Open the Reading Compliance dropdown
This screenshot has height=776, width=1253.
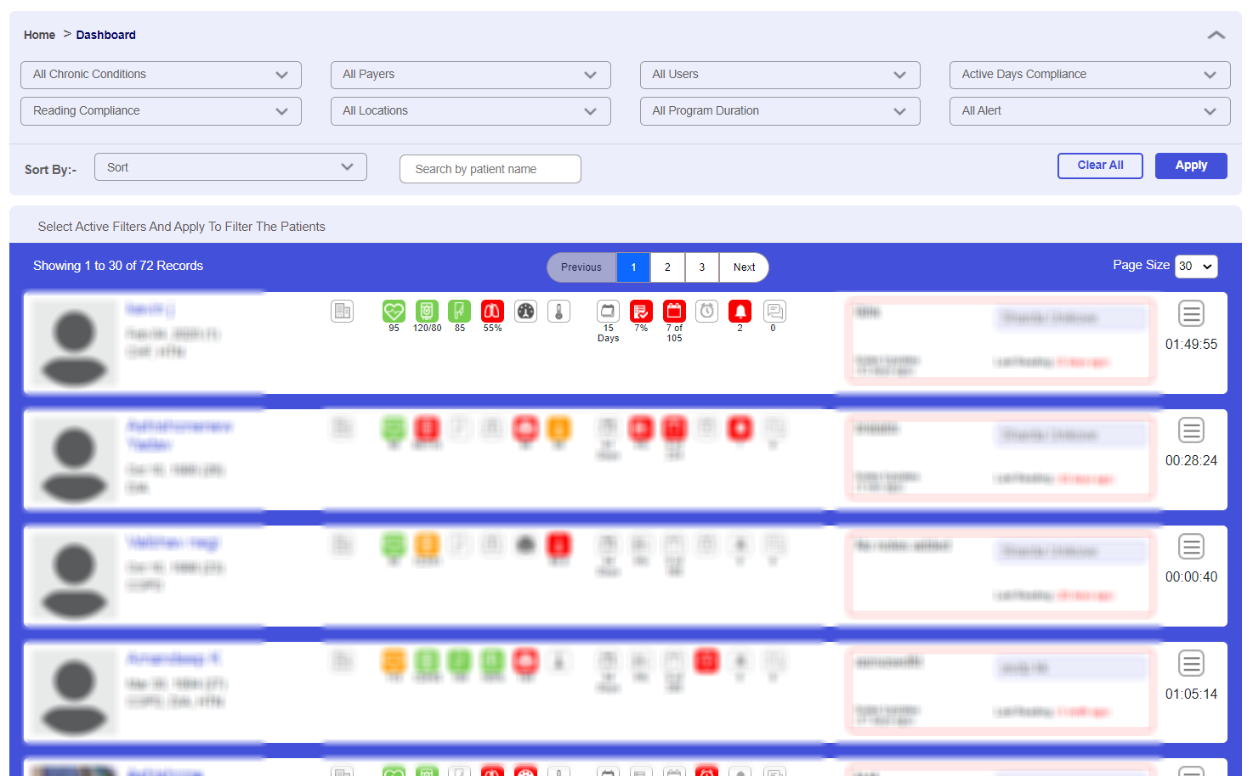pos(161,111)
